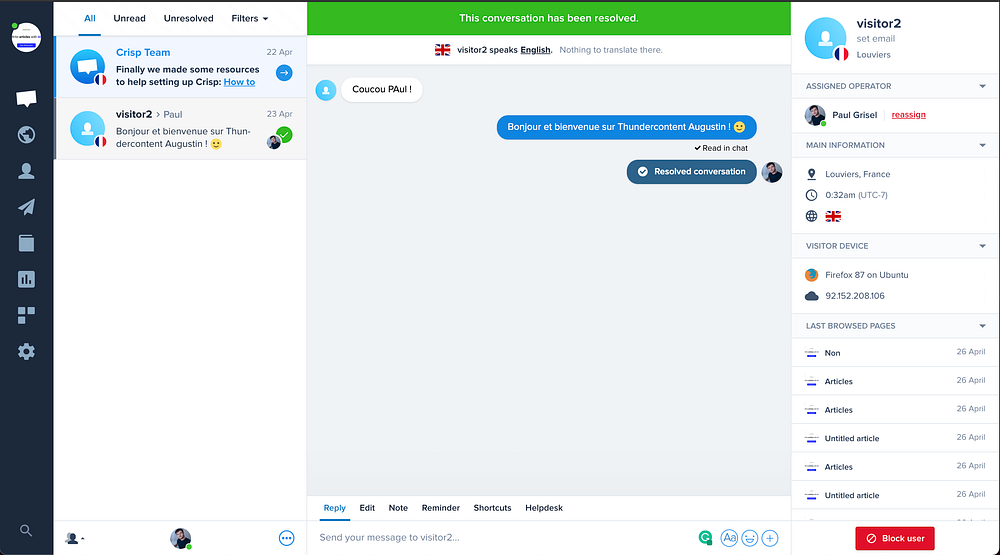Select the All conversations tab
The width and height of the screenshot is (1000, 555).
[90, 18]
